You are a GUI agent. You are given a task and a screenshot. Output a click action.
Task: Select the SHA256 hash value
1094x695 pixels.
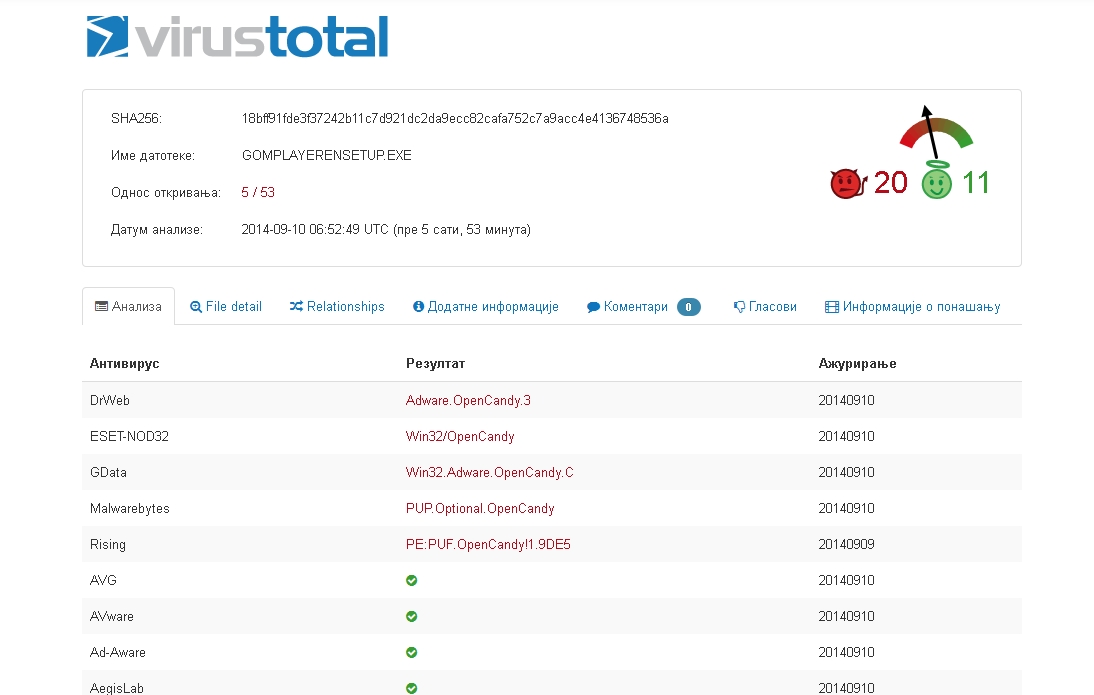coord(455,119)
